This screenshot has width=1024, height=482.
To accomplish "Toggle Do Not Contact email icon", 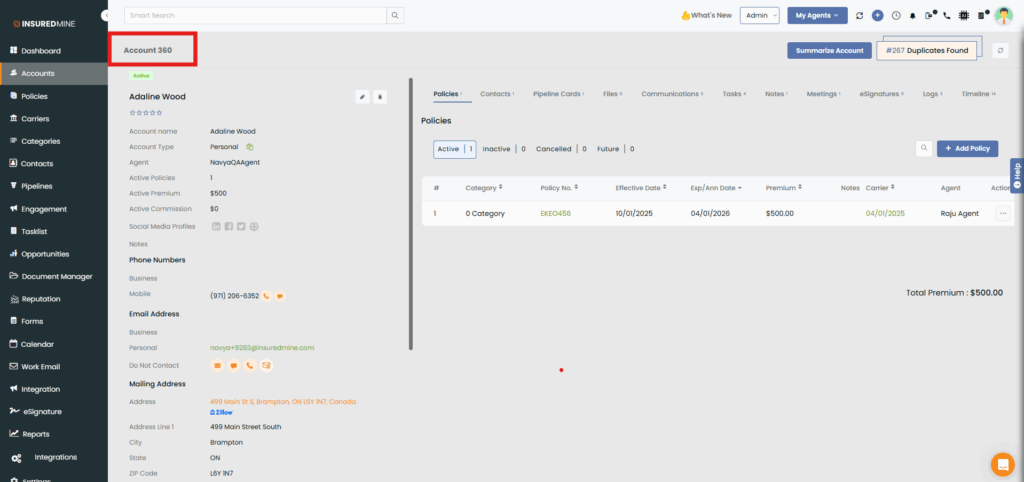I will click(217, 365).
